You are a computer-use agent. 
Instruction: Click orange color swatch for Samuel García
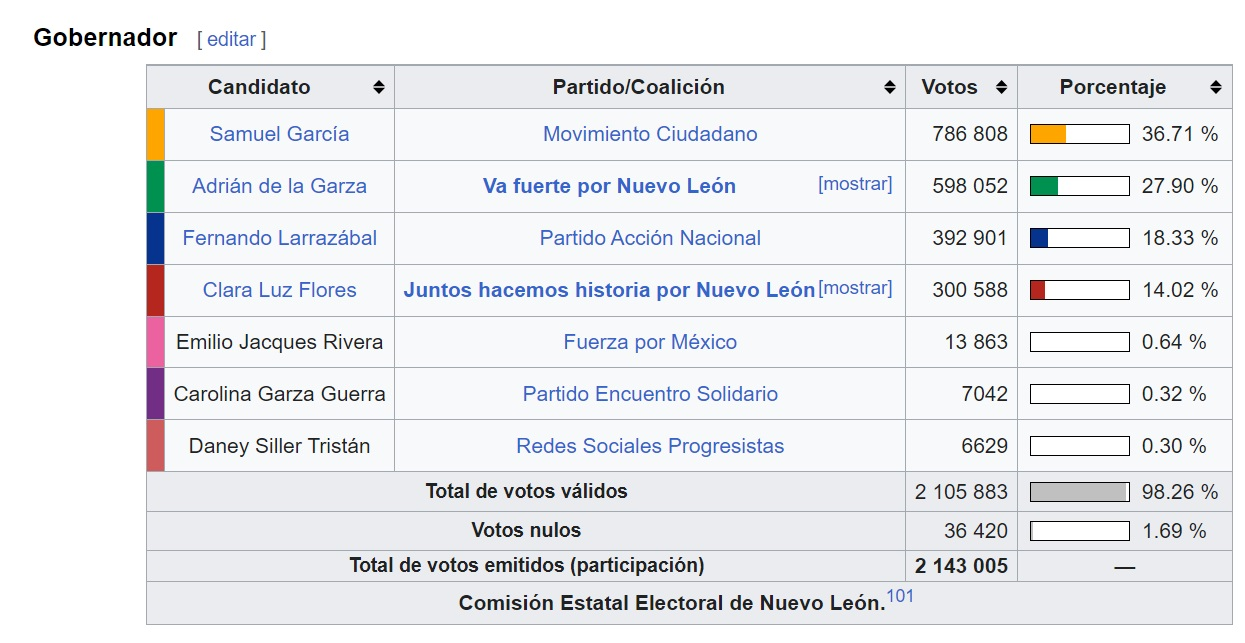tap(155, 134)
